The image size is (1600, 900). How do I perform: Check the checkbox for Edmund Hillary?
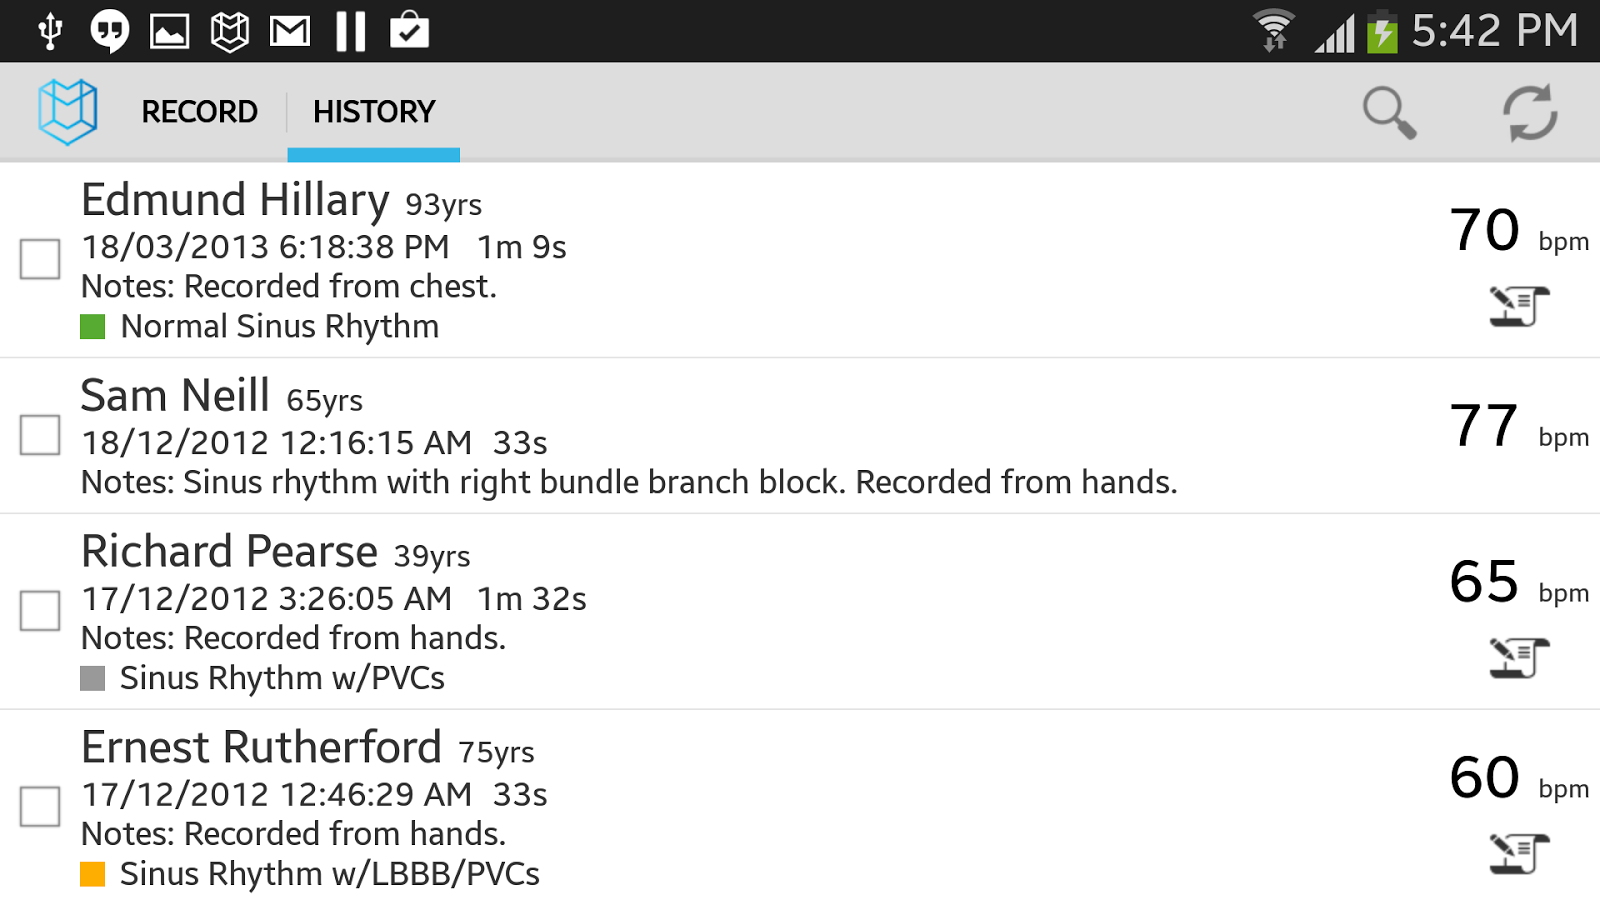[40, 260]
